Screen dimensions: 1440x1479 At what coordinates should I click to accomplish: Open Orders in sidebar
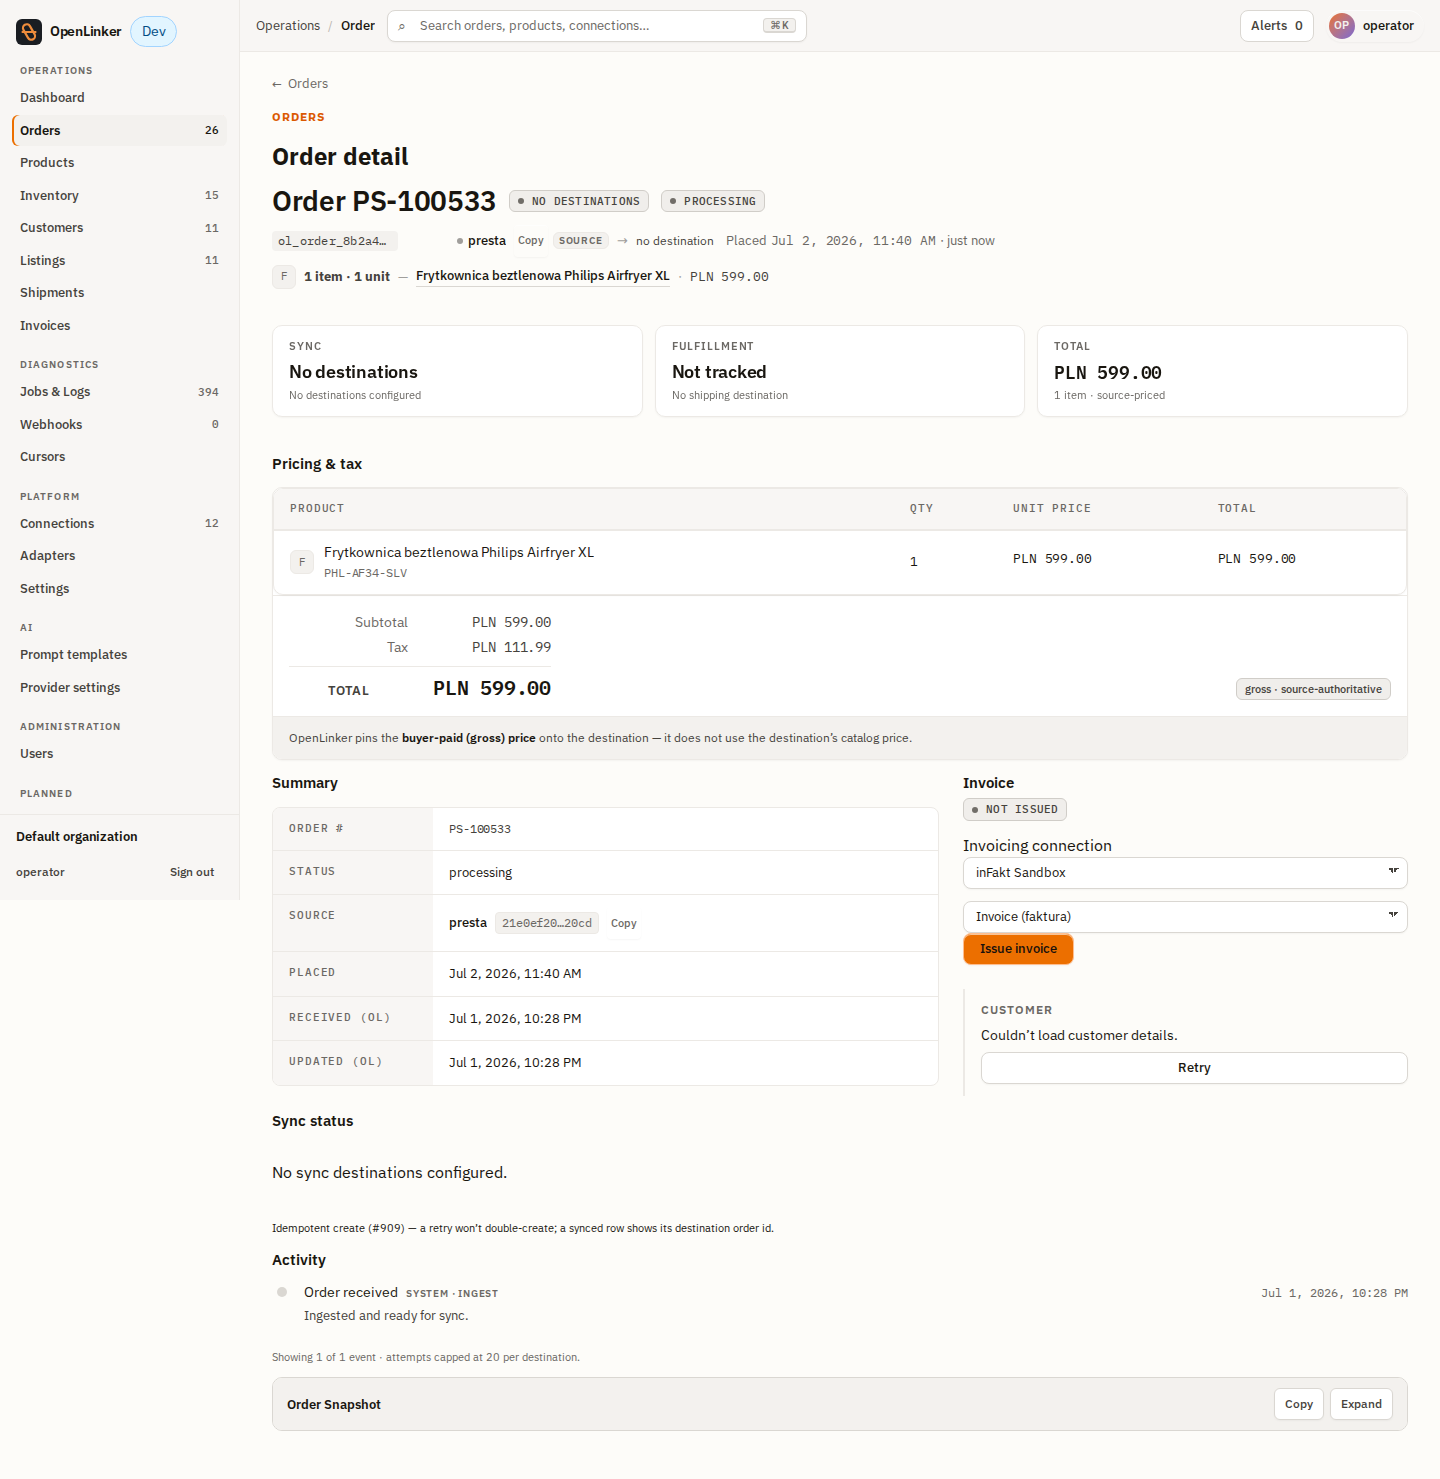click(119, 130)
